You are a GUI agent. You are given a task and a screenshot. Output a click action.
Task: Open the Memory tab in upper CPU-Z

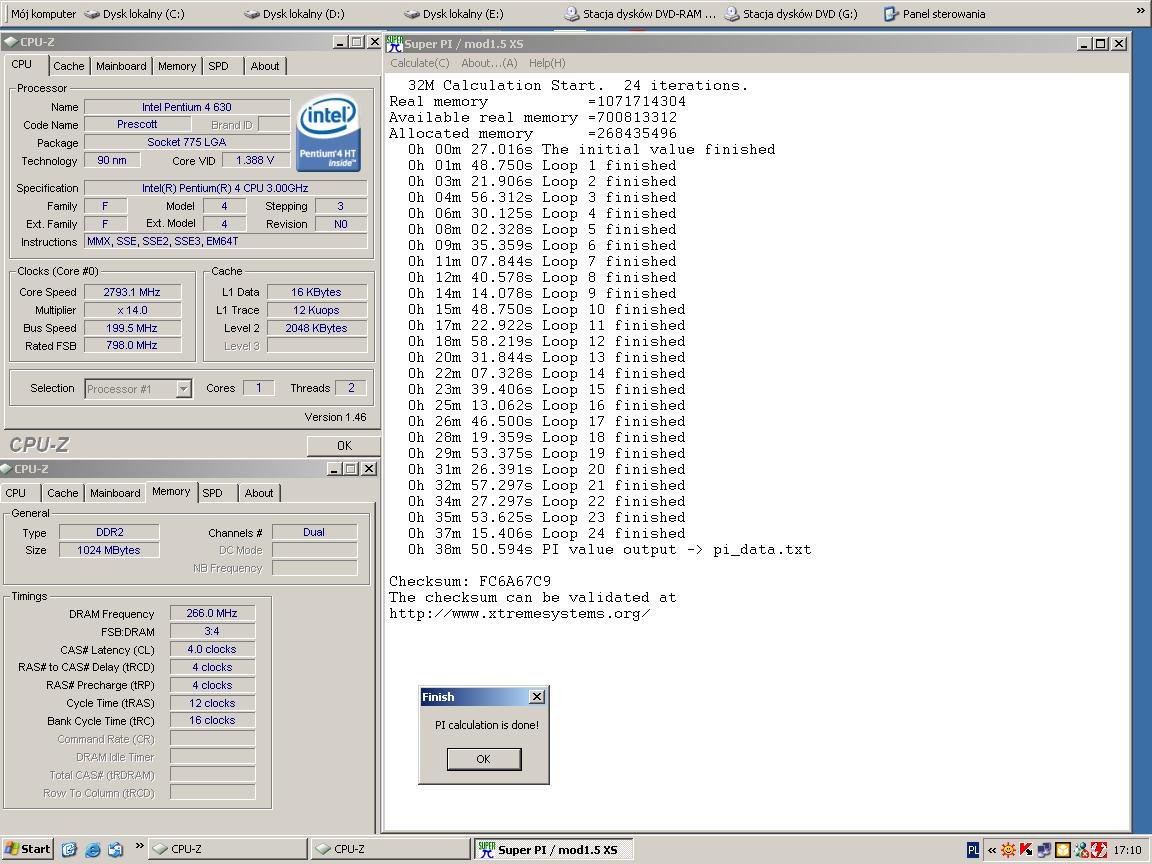pyautogui.click(x=177, y=66)
